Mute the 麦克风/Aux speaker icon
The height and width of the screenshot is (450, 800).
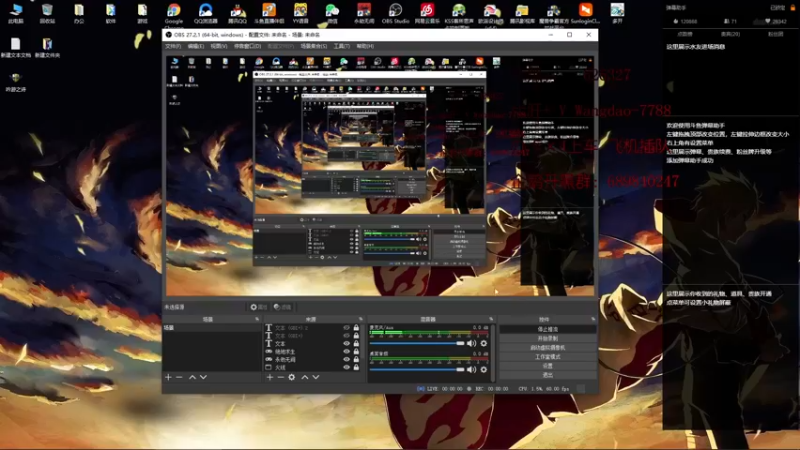click(472, 343)
